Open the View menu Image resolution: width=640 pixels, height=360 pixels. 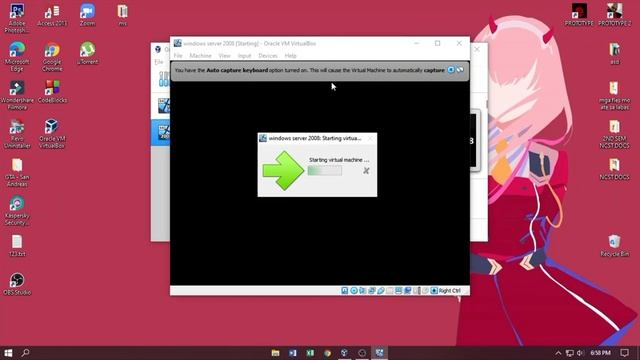pyautogui.click(x=224, y=56)
